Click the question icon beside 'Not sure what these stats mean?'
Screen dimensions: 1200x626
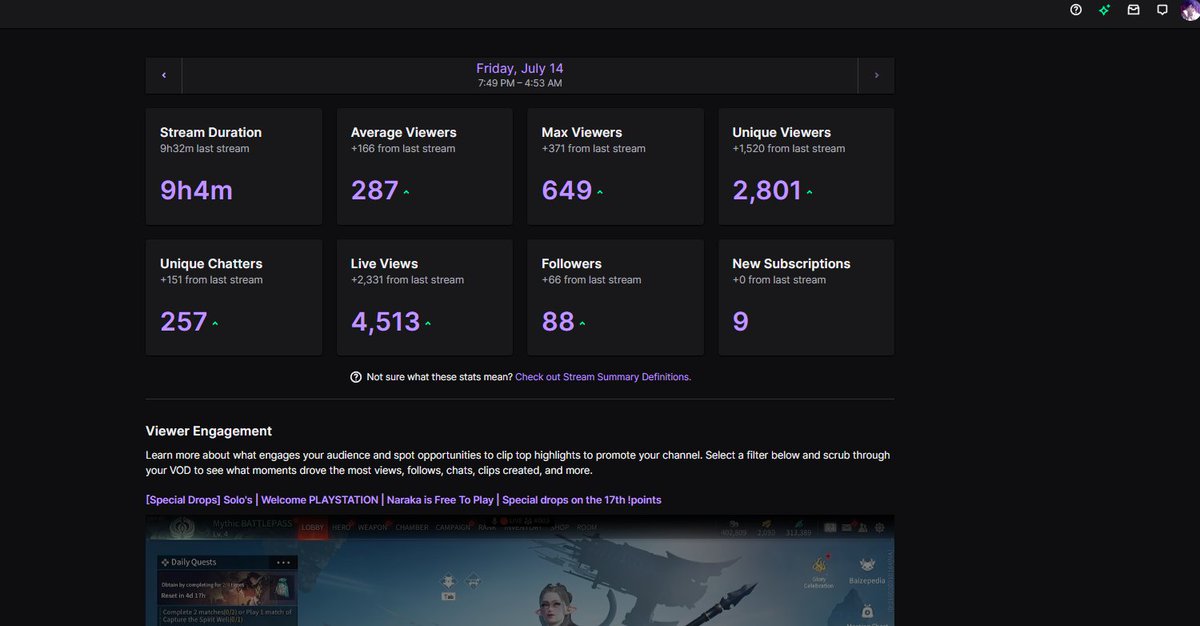point(356,377)
